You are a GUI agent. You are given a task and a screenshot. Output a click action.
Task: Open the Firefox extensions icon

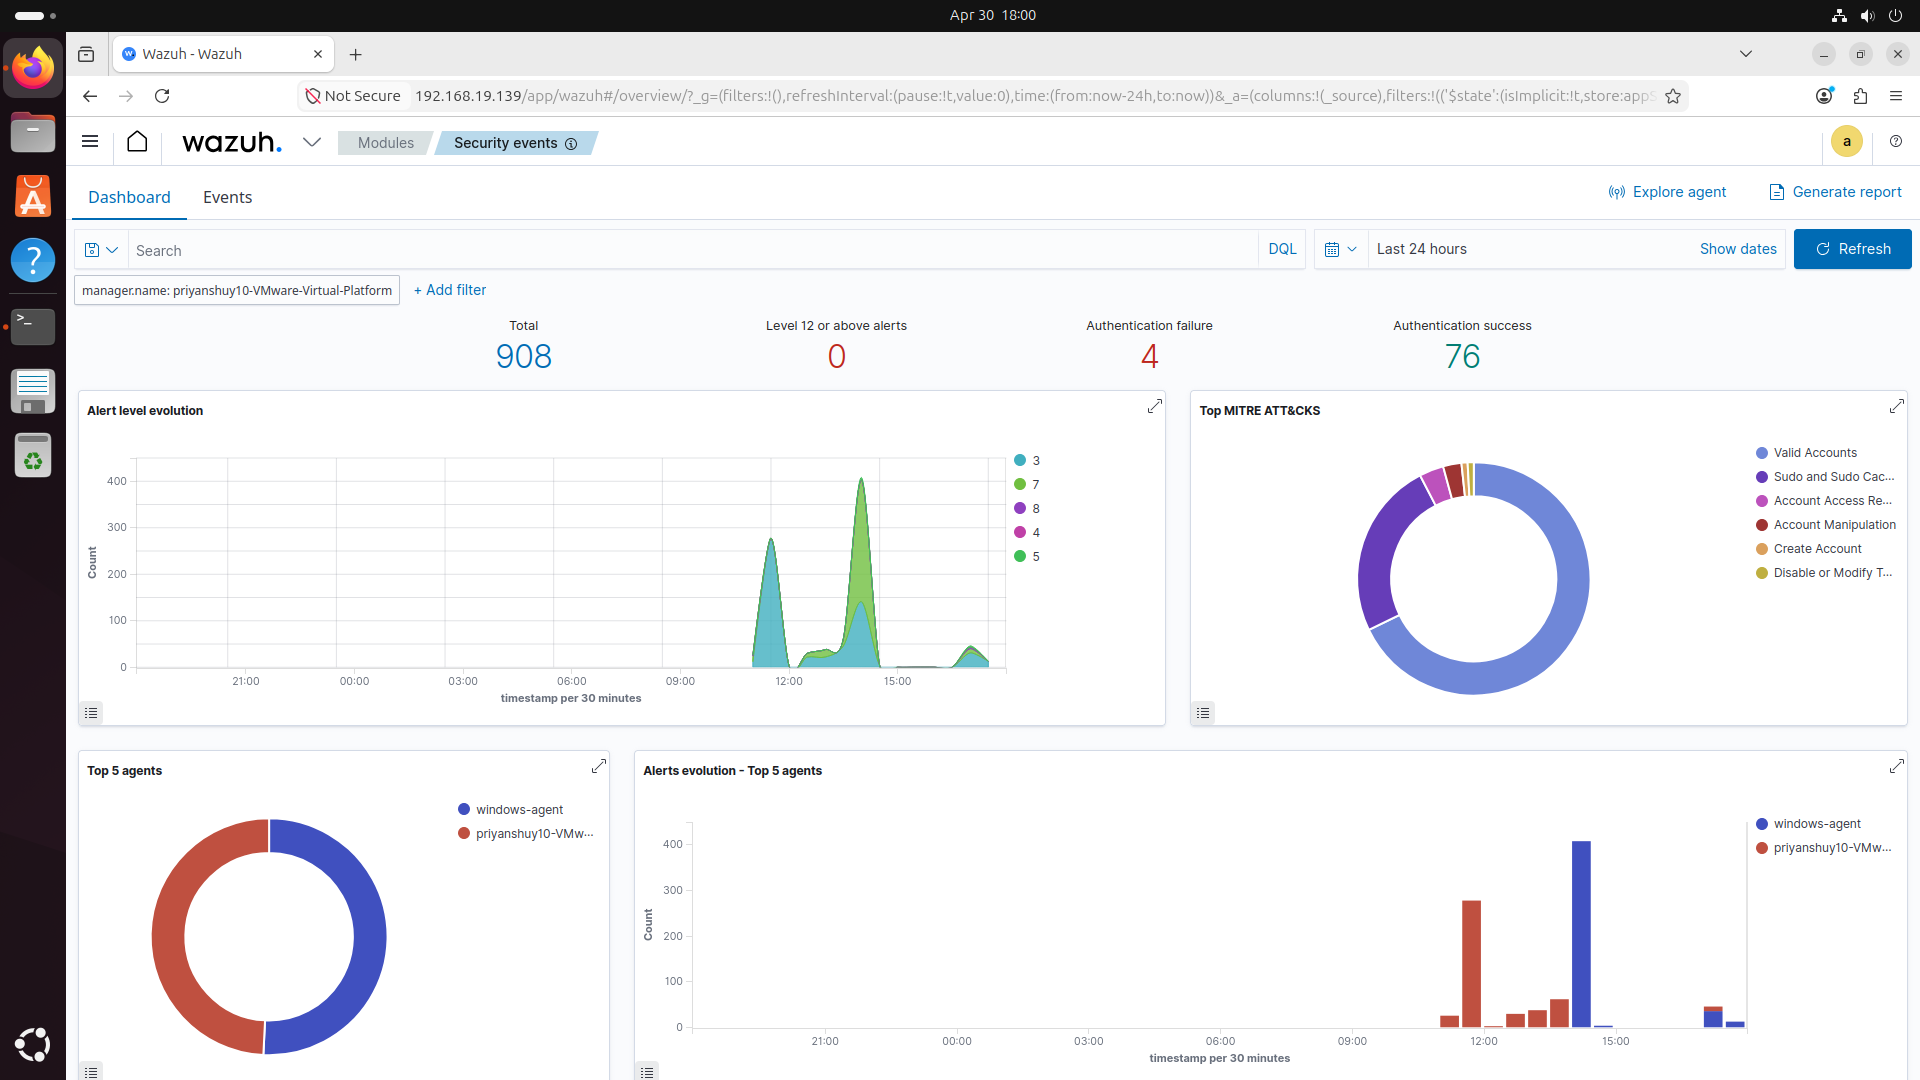(1860, 96)
